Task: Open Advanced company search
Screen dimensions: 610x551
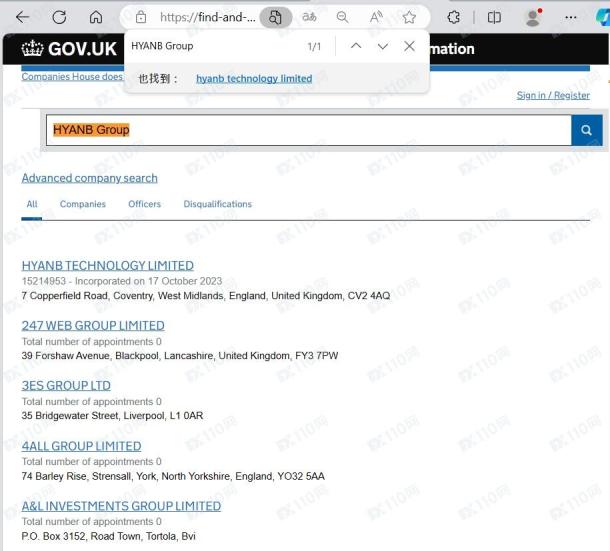Action: coord(89,178)
